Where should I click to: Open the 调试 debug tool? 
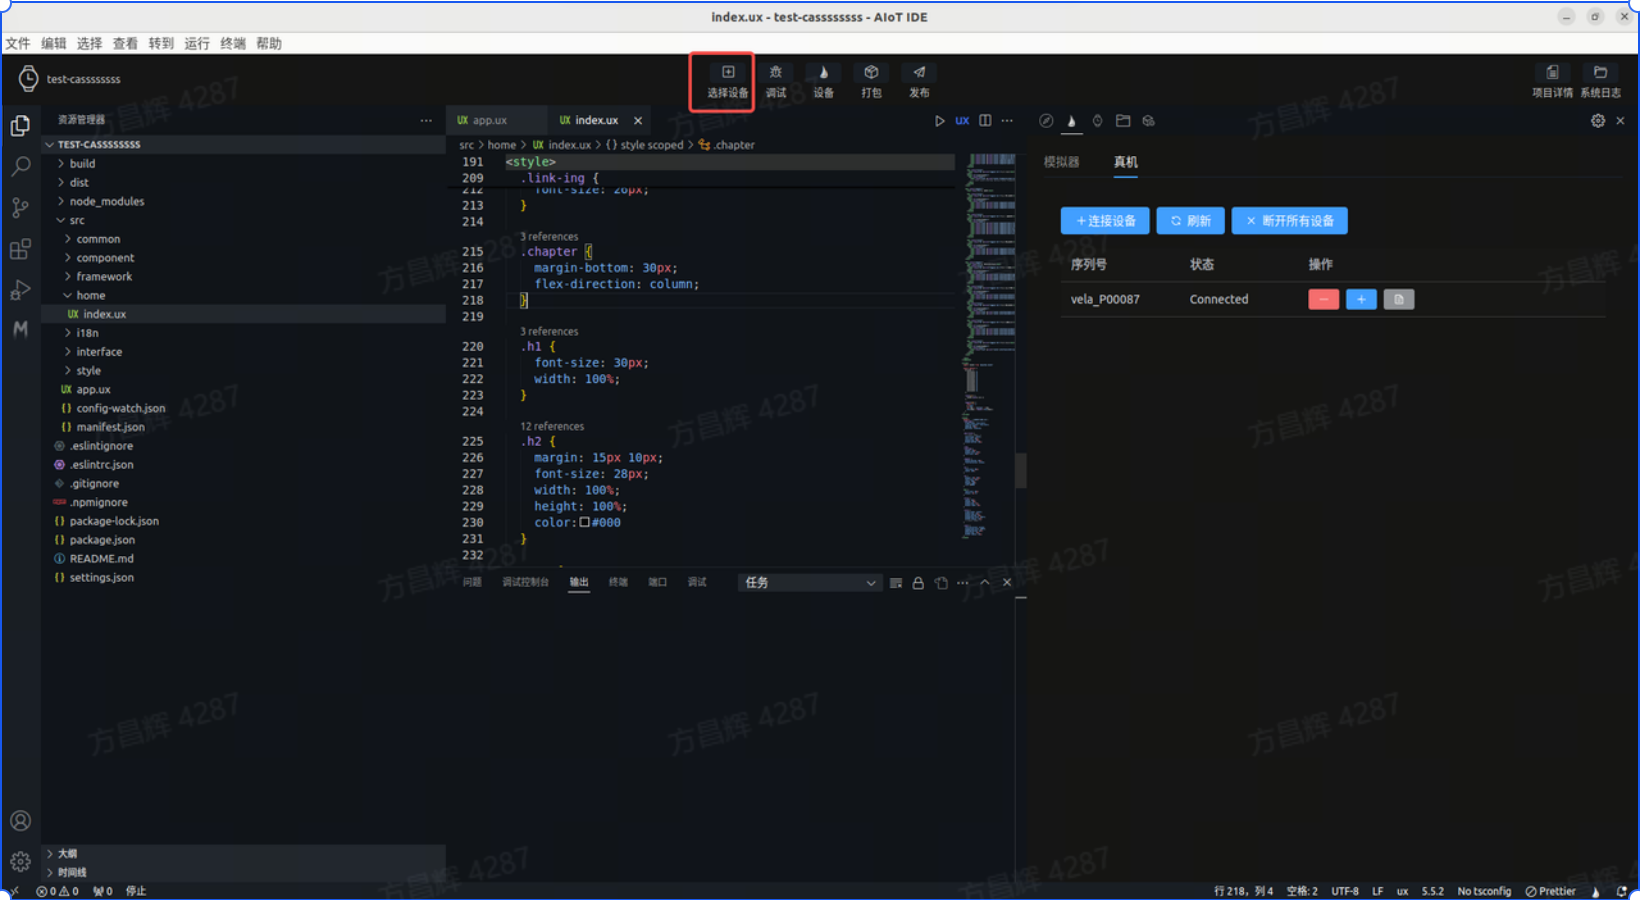pyautogui.click(x=775, y=80)
